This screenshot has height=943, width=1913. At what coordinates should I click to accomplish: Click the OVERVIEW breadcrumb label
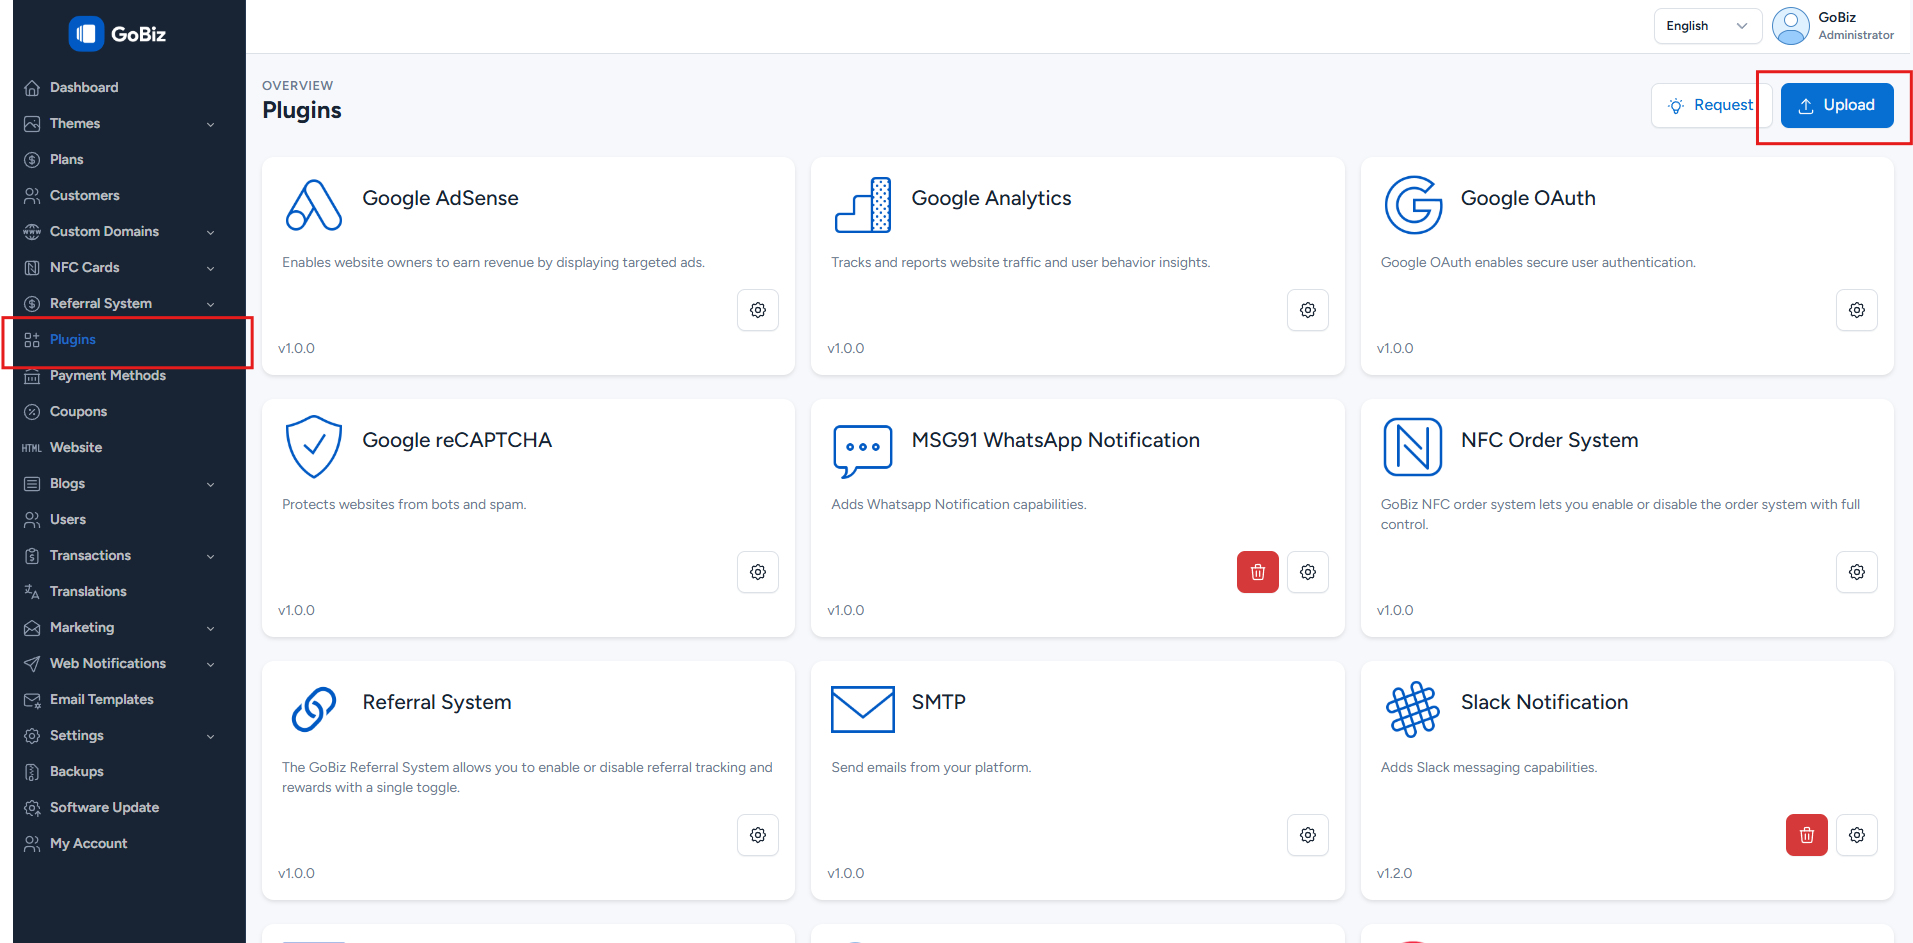coord(298,86)
